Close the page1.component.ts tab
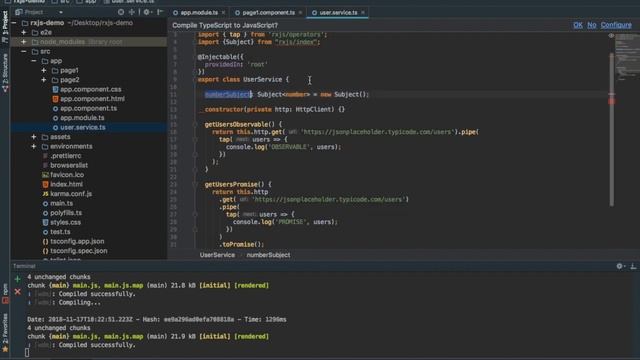This screenshot has width=640, height=360. [300, 13]
